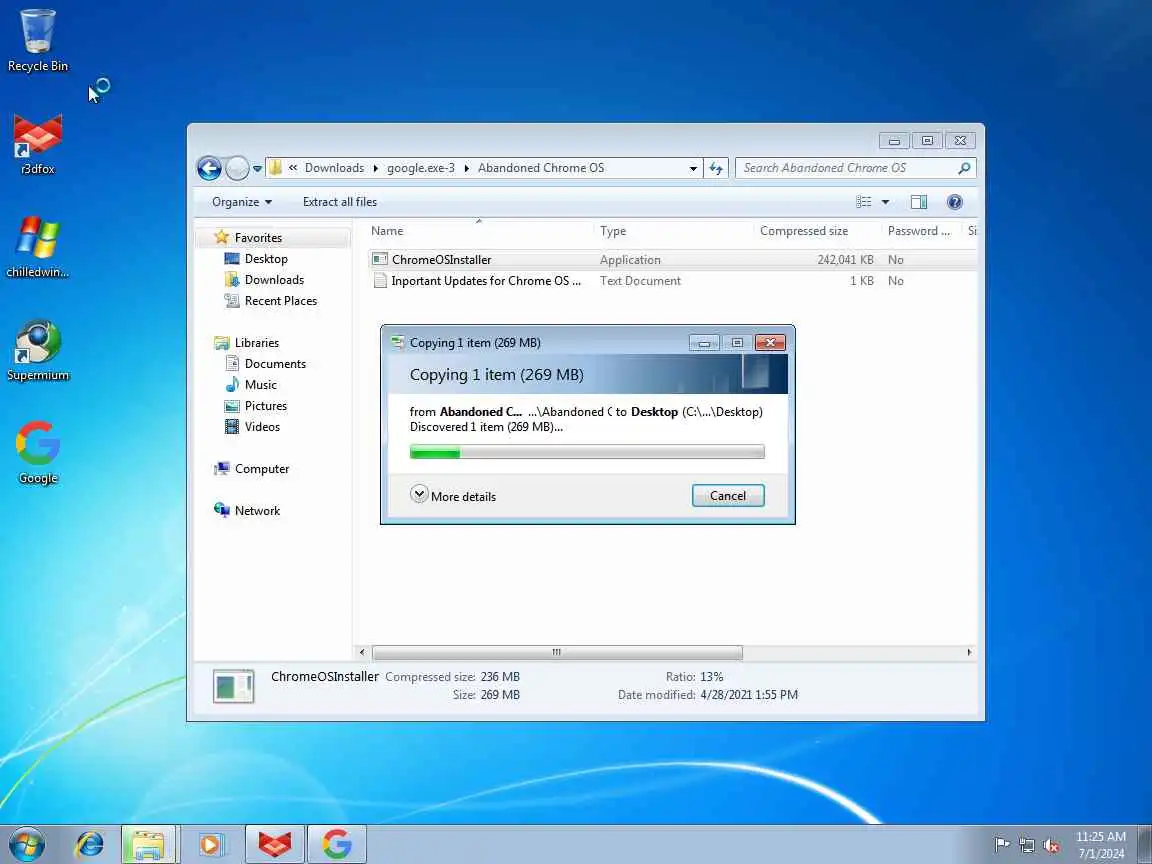Launch Internet Explorer from taskbar
Image resolution: width=1152 pixels, height=864 pixels.
89,844
